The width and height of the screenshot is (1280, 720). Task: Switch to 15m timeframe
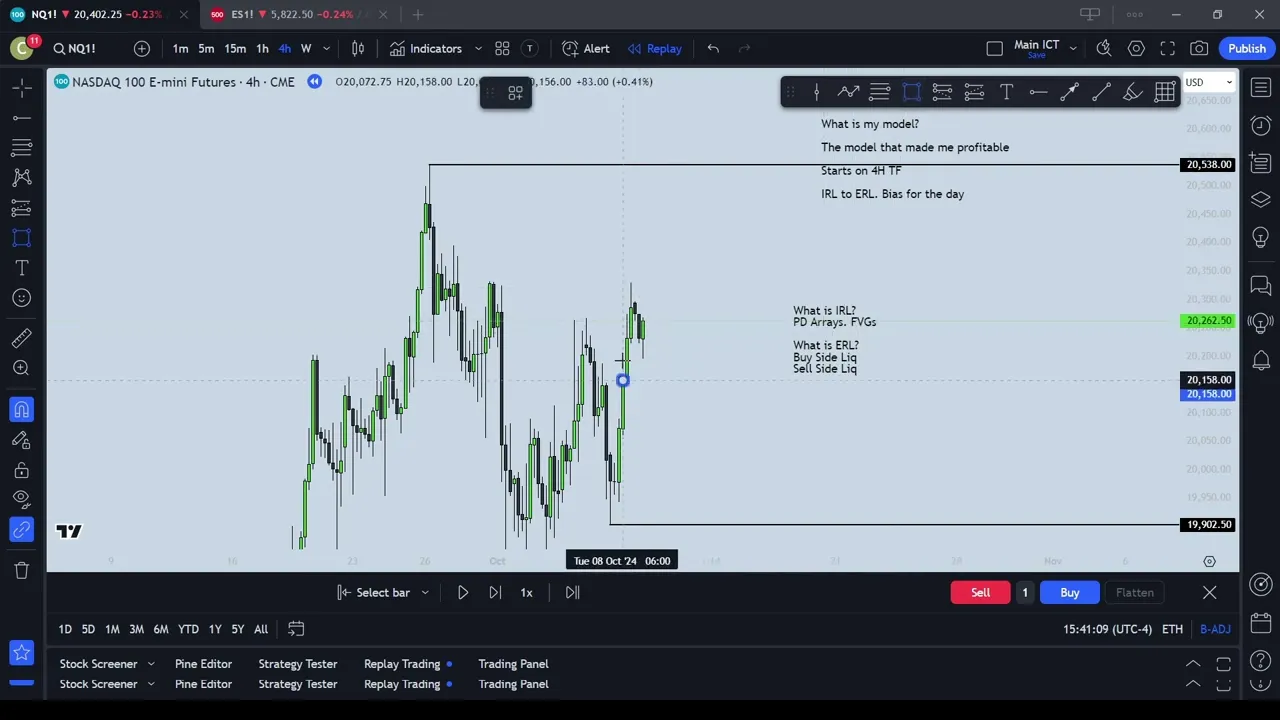click(x=235, y=48)
